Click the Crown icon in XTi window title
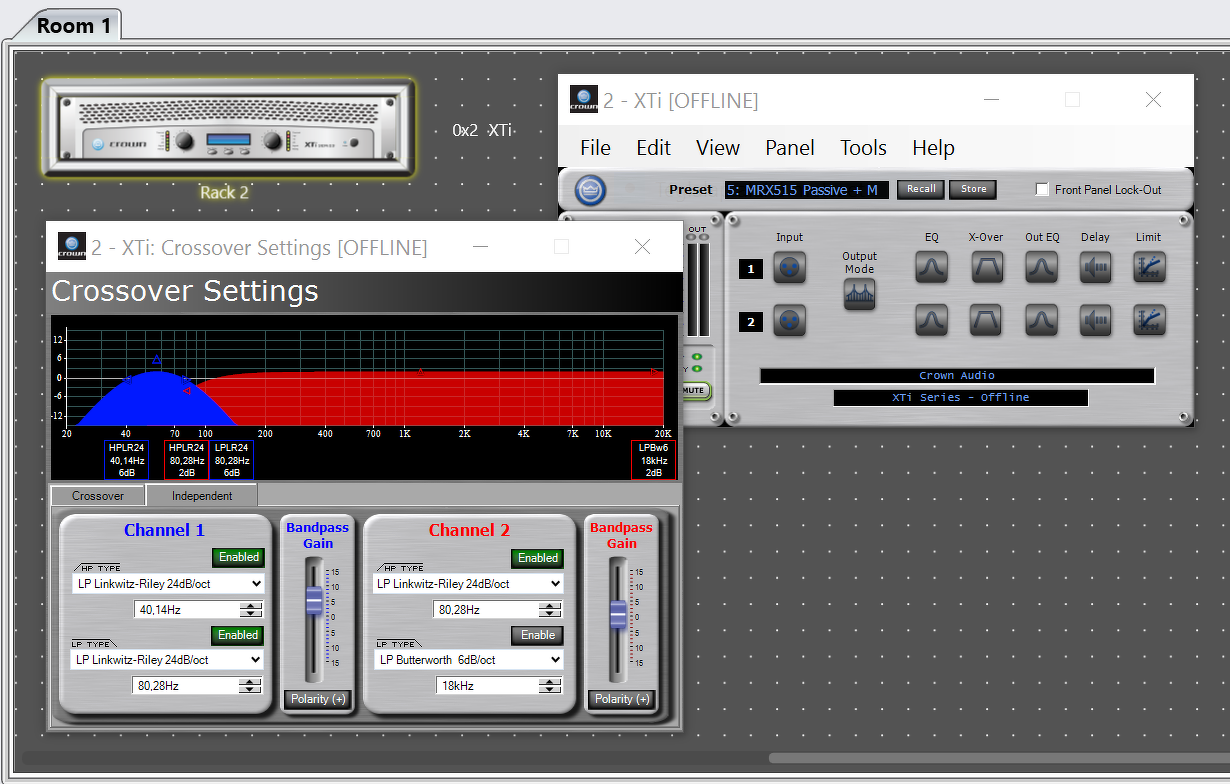This screenshot has height=784, width=1230. [x=584, y=100]
